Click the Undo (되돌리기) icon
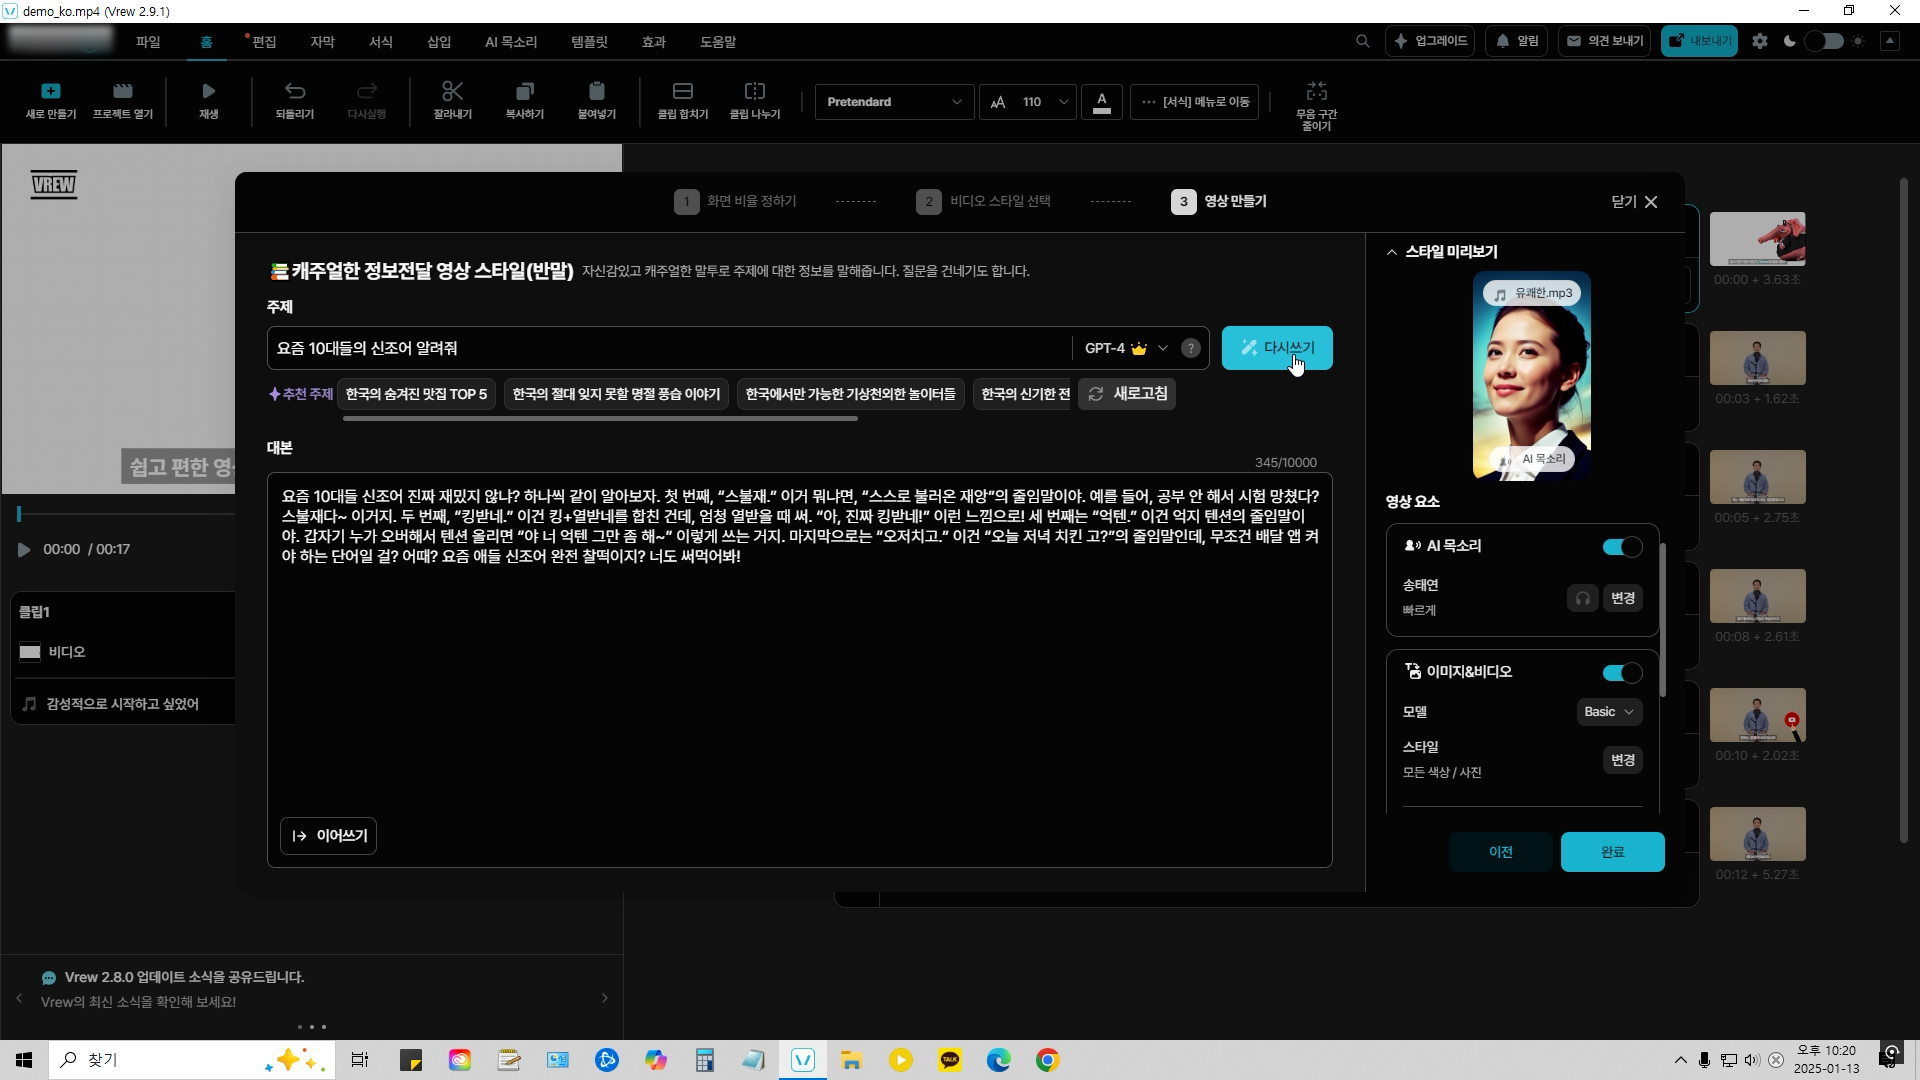1920x1080 pixels. [x=294, y=92]
